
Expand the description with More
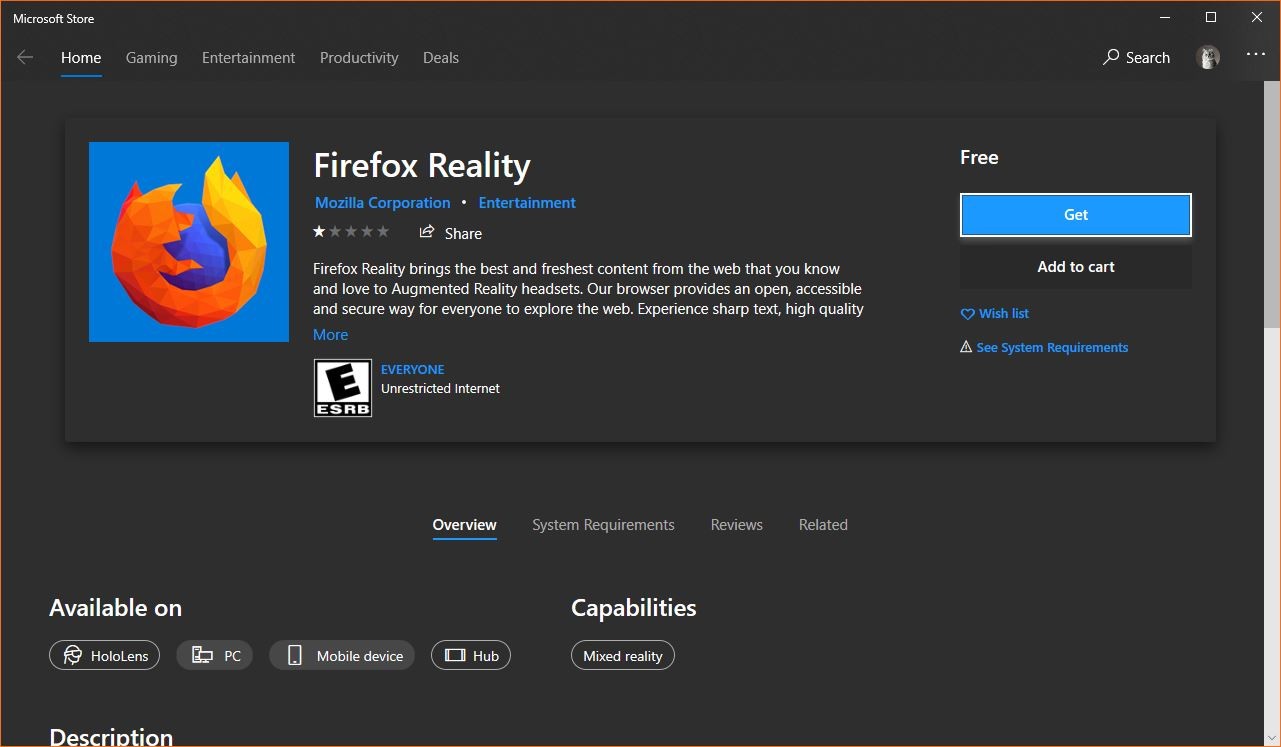tap(331, 335)
